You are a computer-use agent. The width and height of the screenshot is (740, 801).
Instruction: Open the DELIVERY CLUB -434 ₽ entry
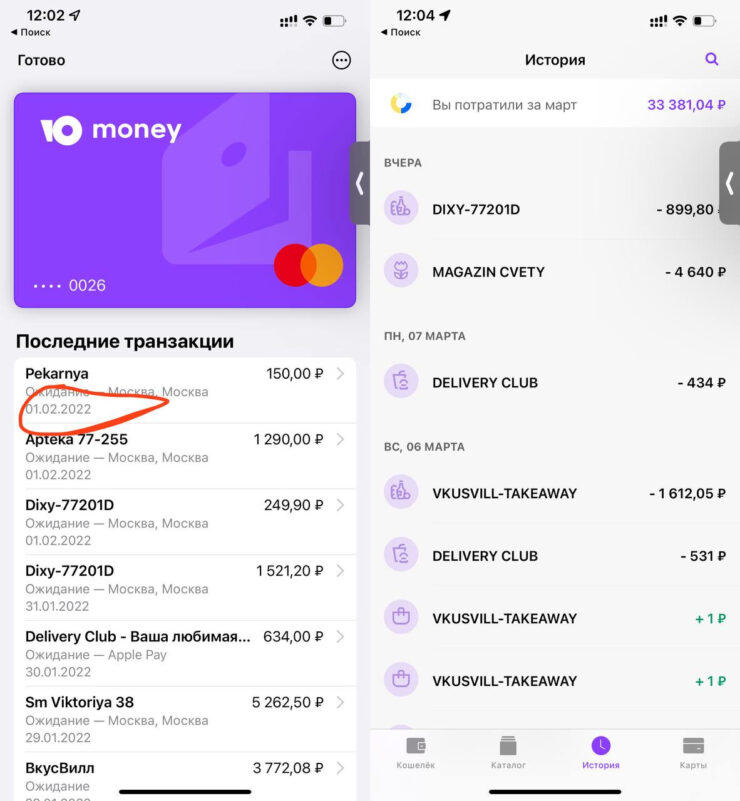click(555, 382)
